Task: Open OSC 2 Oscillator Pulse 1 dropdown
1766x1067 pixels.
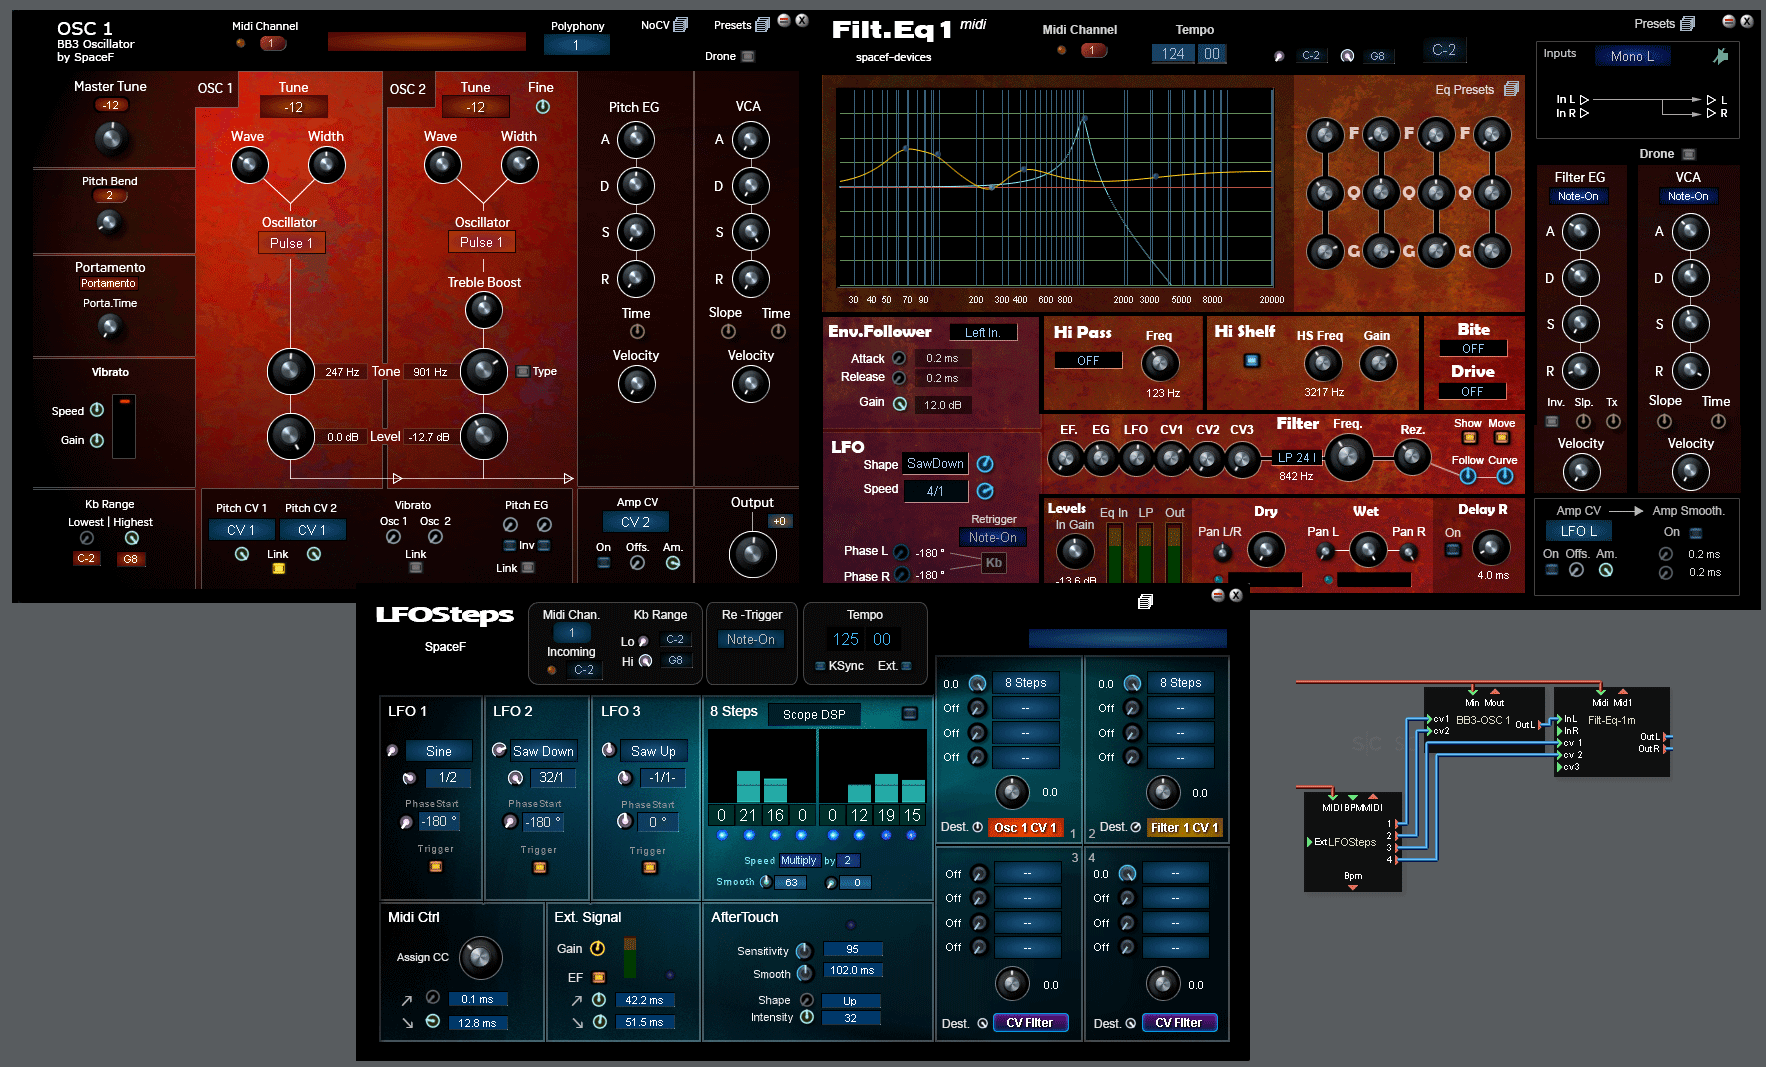Action: tap(482, 242)
